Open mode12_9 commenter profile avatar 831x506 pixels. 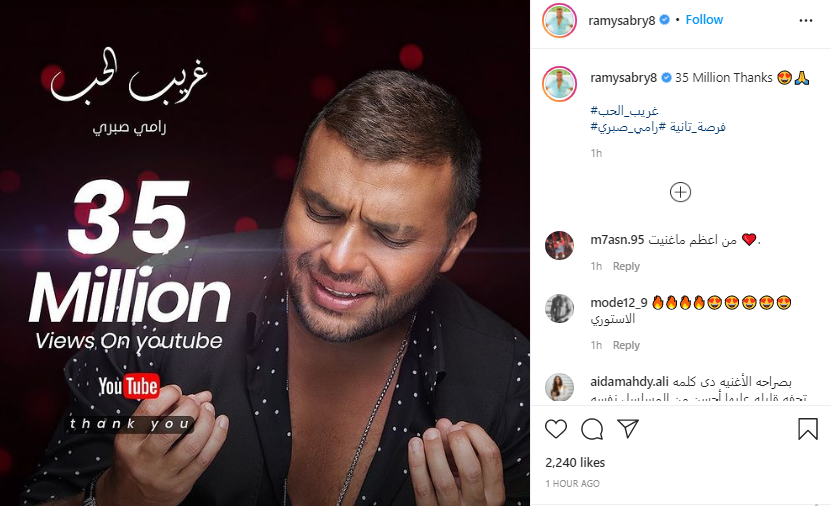(x=559, y=308)
